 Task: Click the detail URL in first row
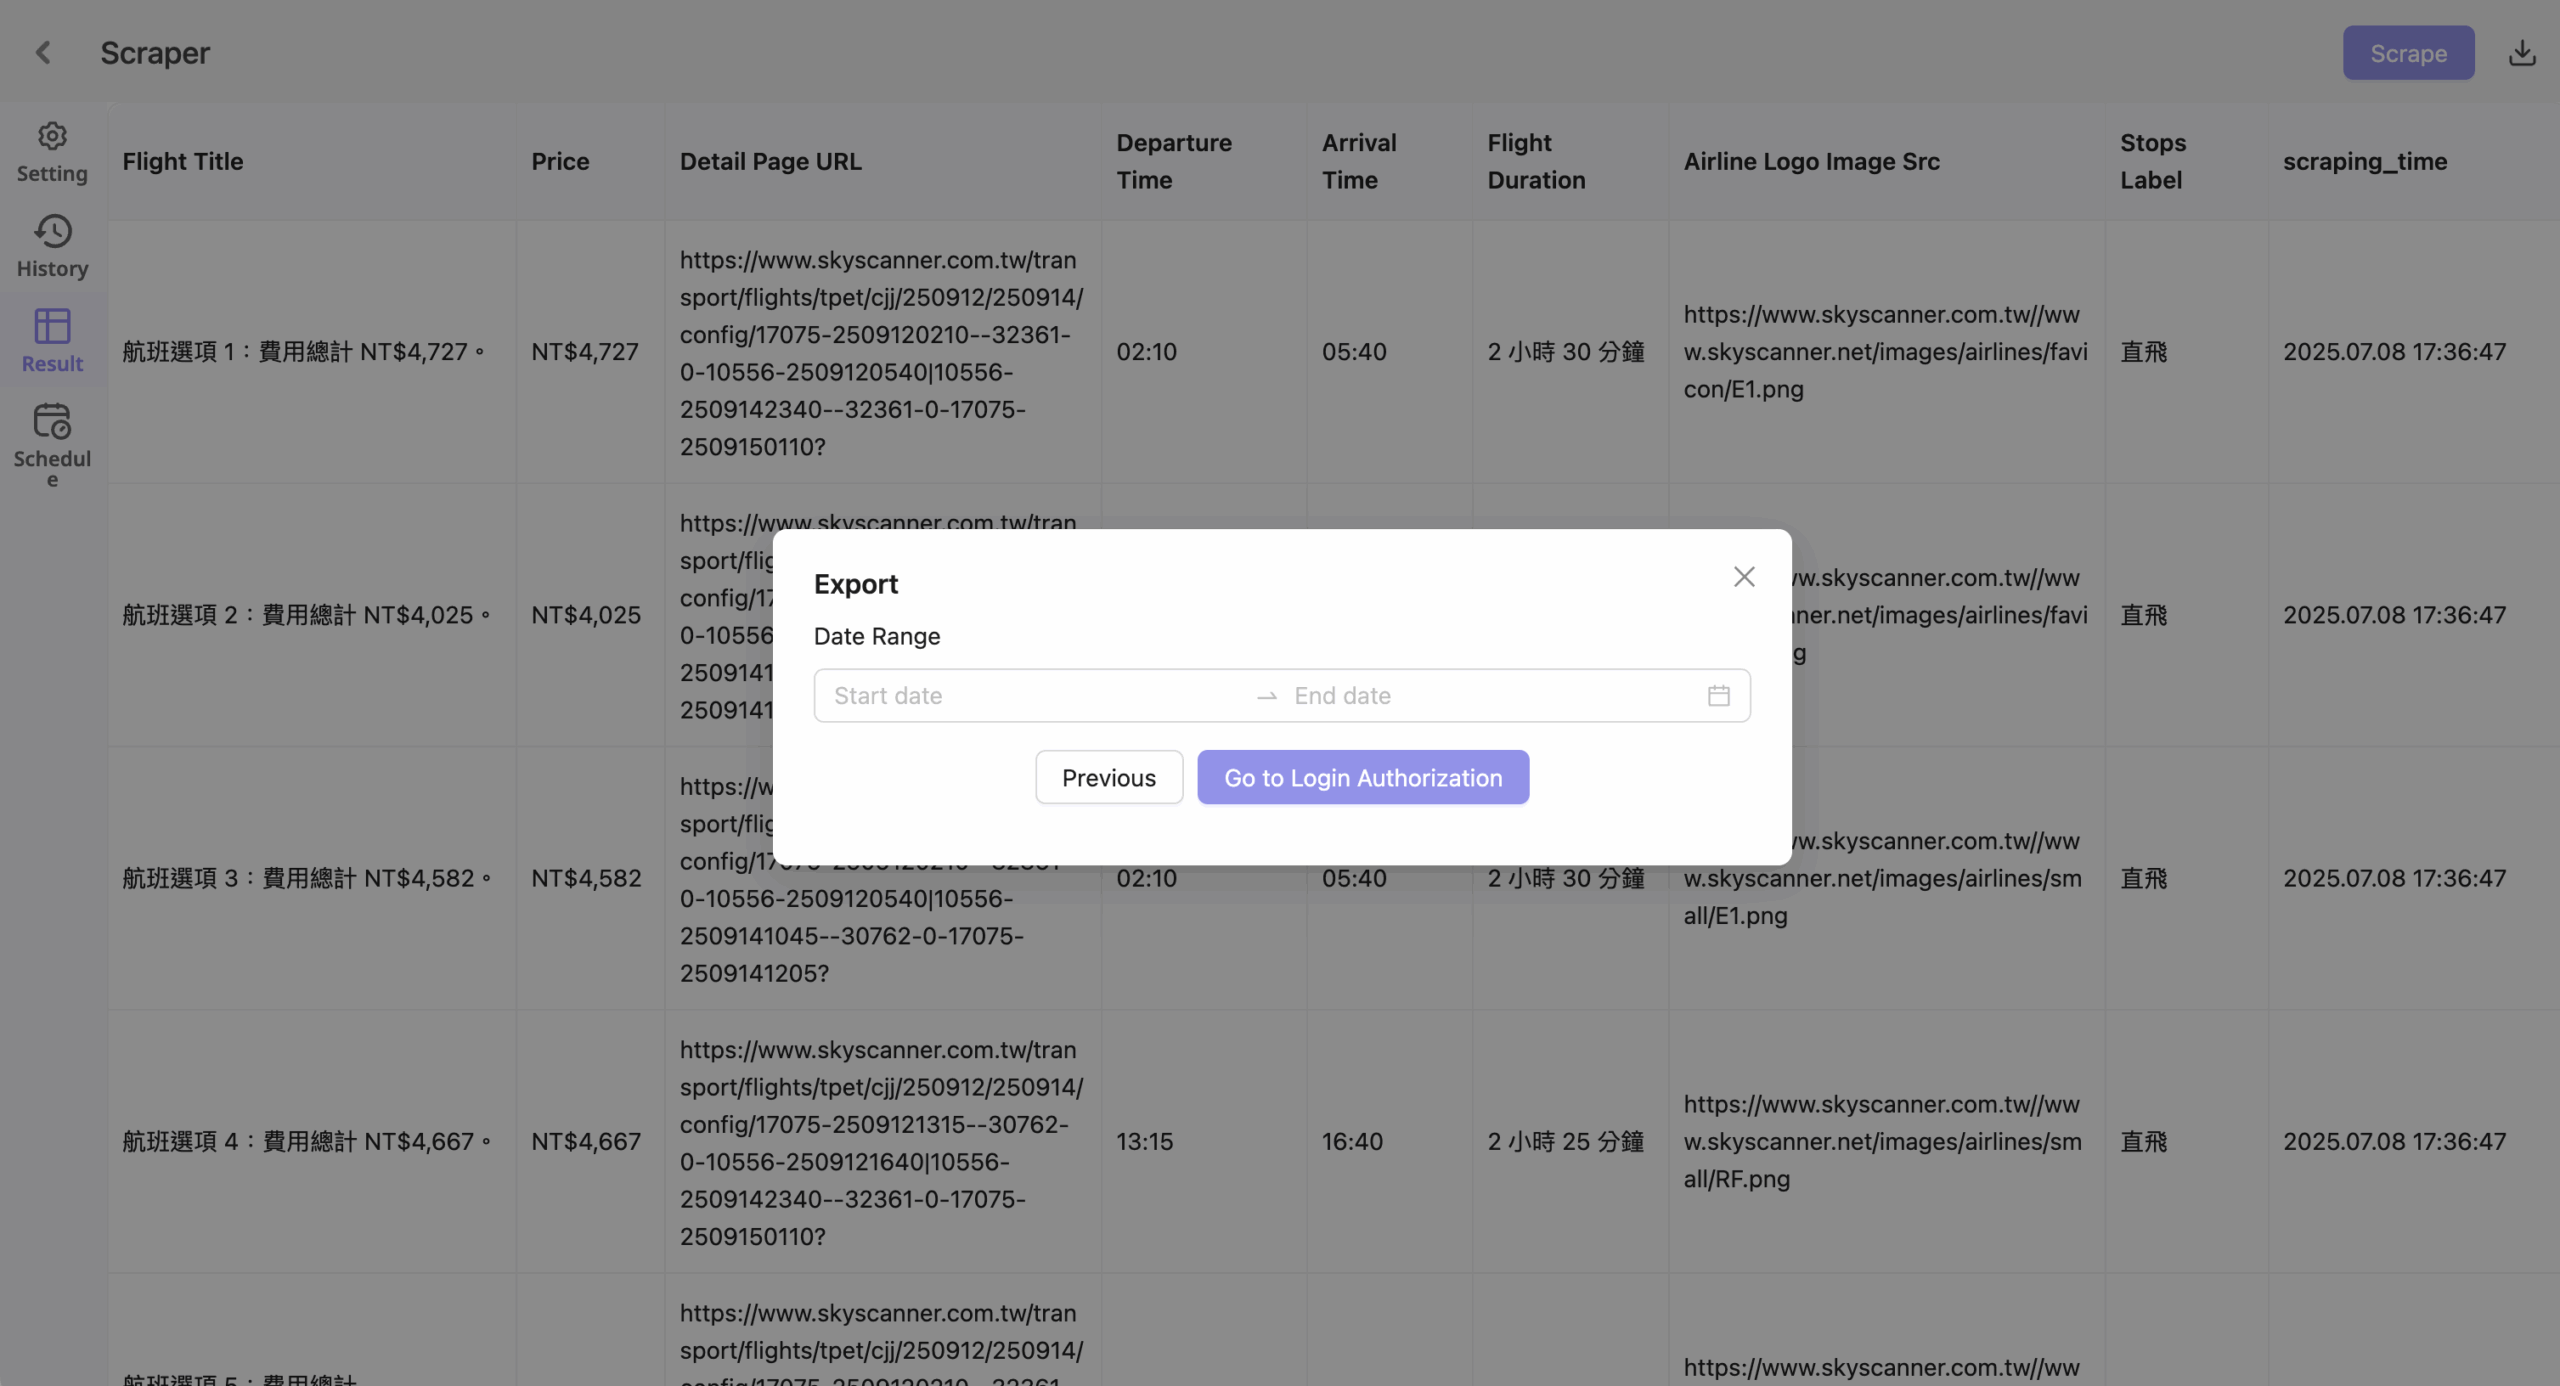882,353
